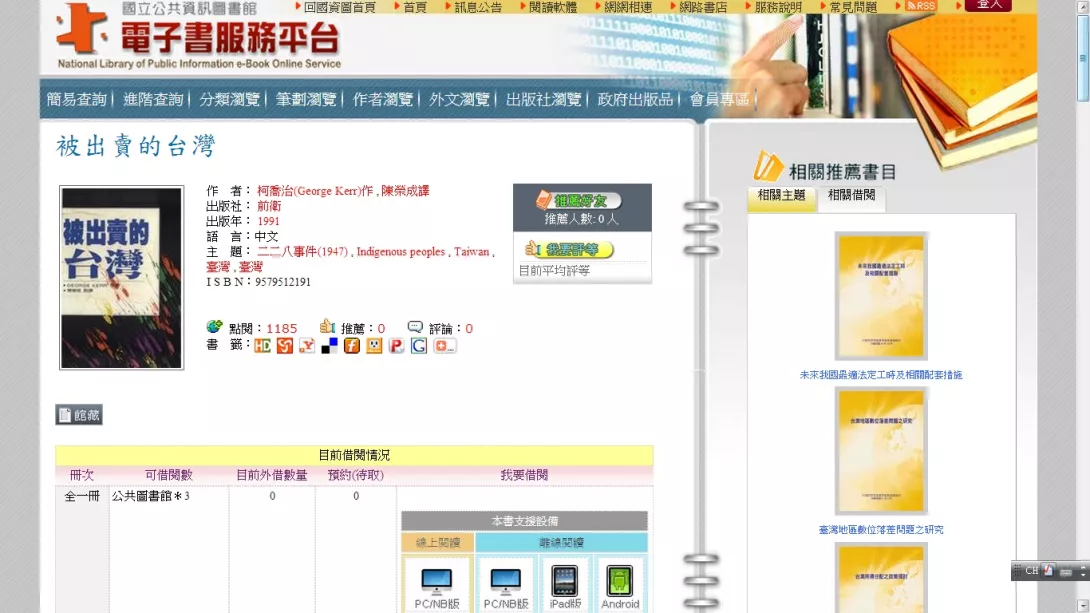Click the 推薦好友 recommend-to-friend button
1090x613 pixels.
(x=578, y=201)
